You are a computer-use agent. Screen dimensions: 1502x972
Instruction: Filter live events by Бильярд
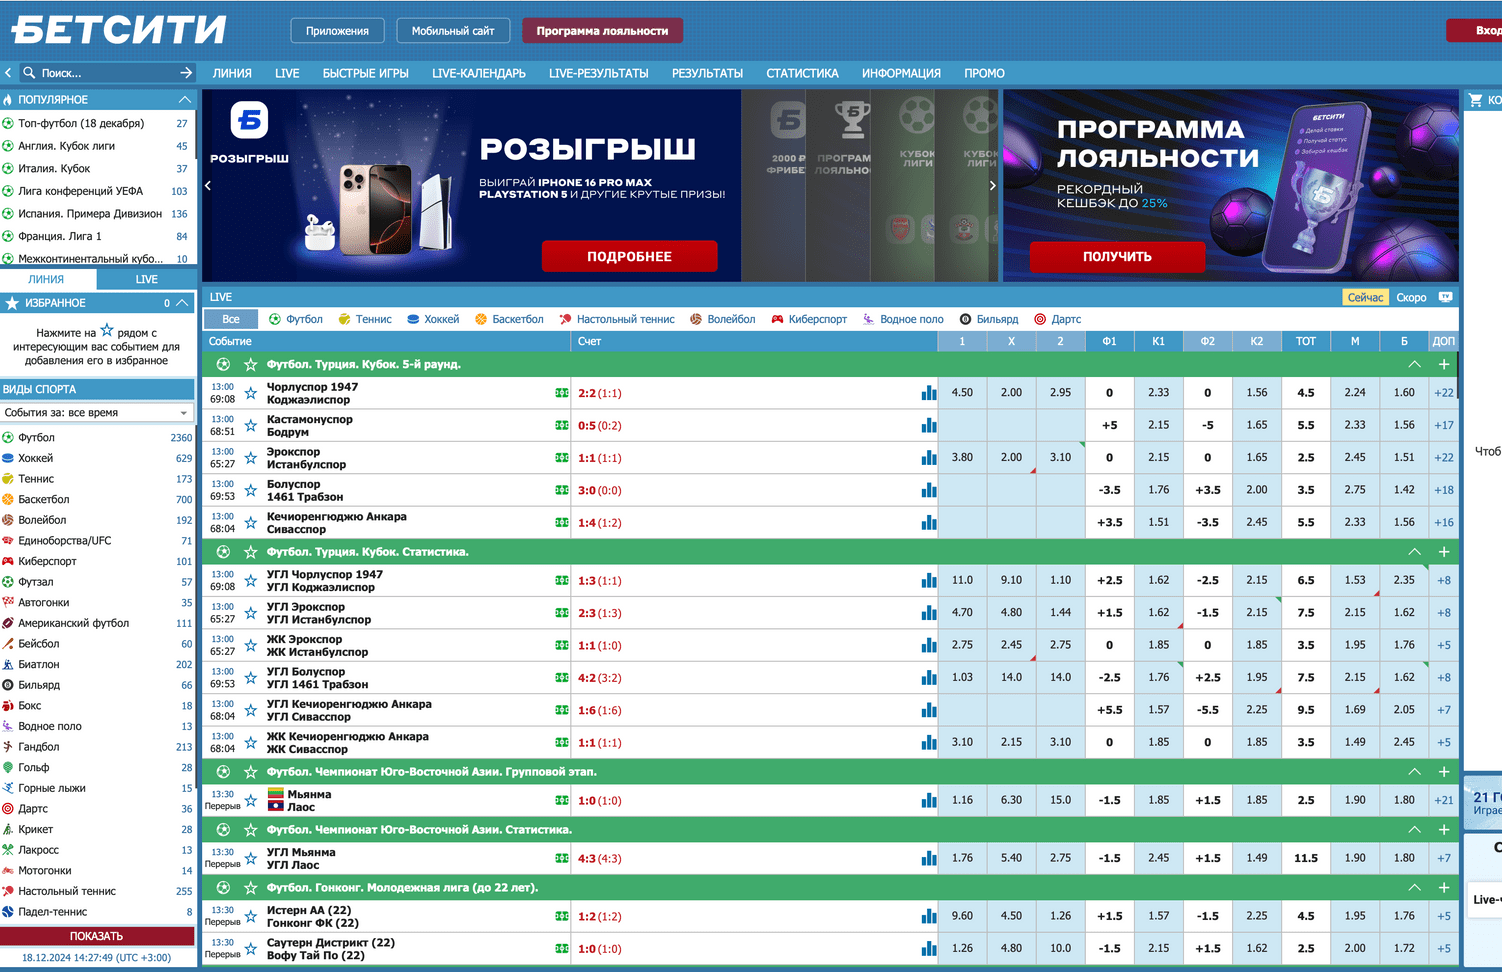(989, 319)
